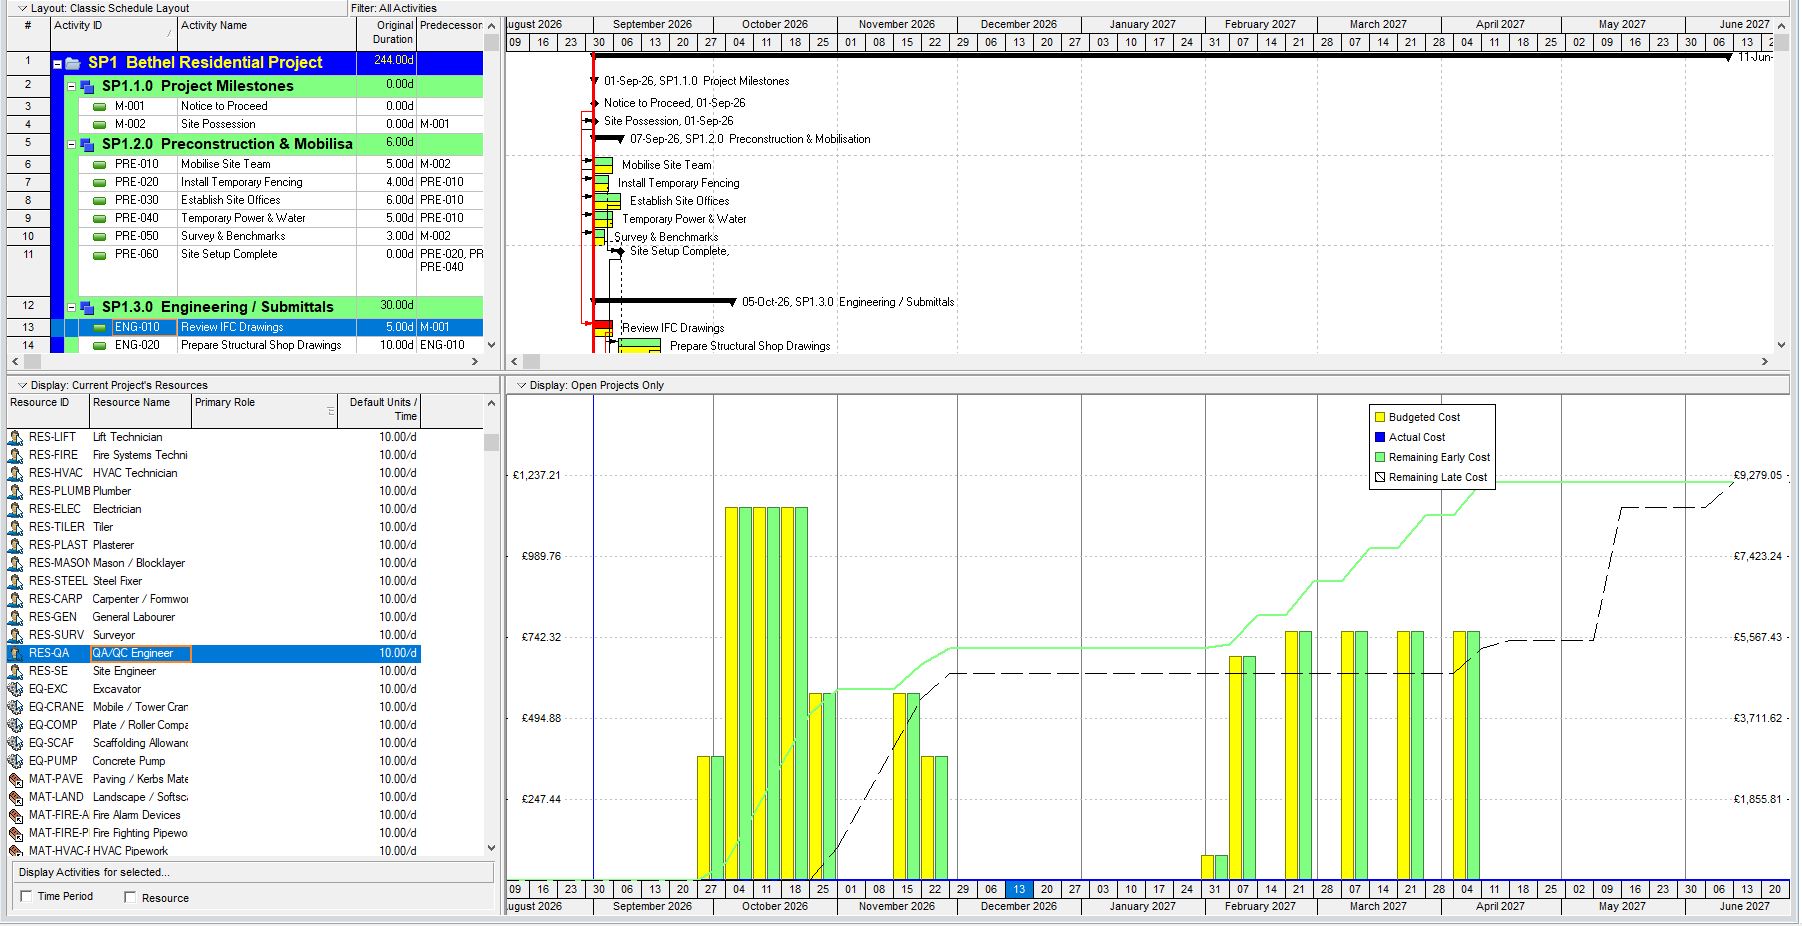Click the Remaining Late Cost legend swatch
The height and width of the screenshot is (926, 1802).
click(1380, 478)
